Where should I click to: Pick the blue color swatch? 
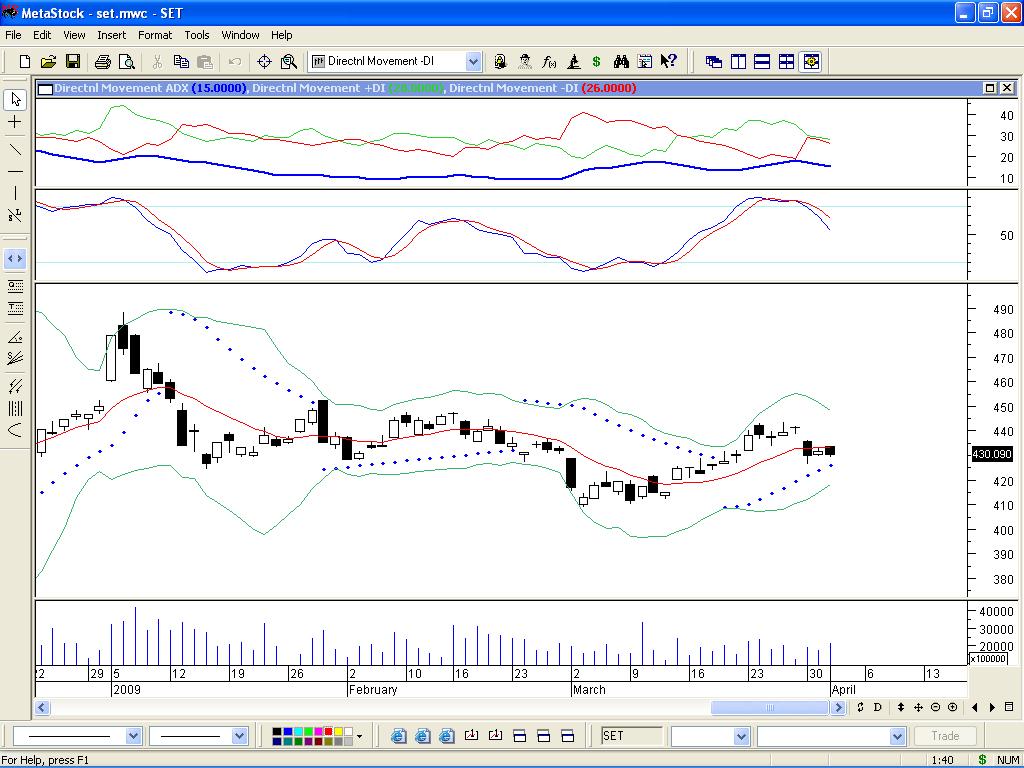pos(287,731)
